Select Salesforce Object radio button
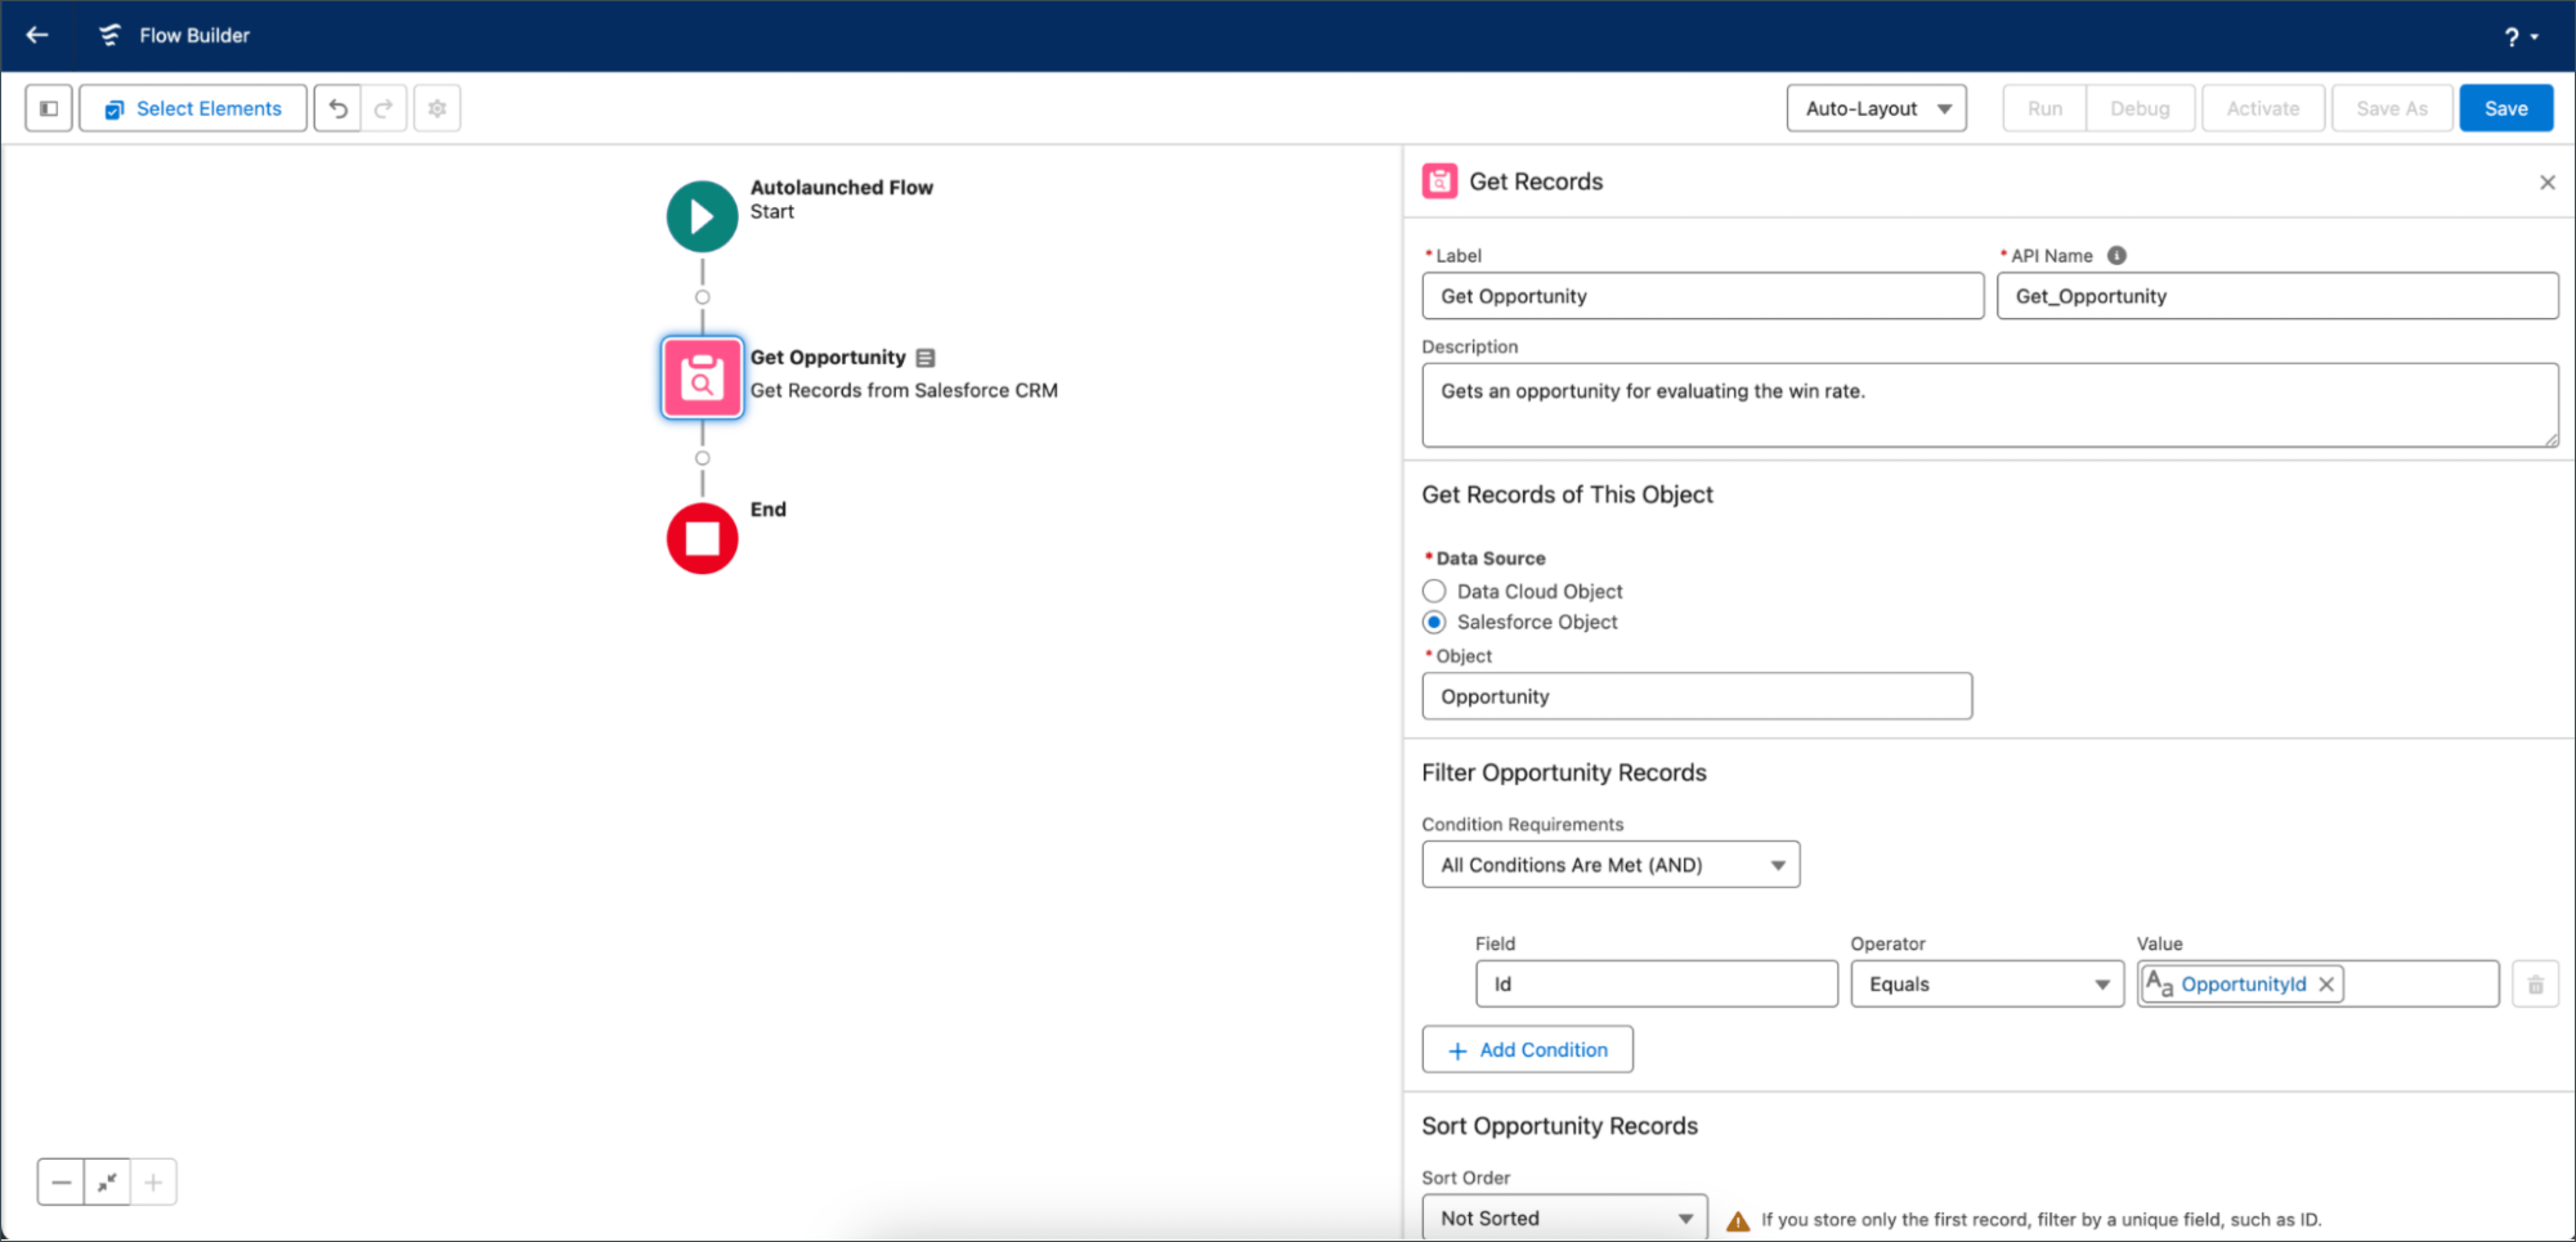Image resolution: width=2576 pixels, height=1242 pixels. click(x=1434, y=622)
